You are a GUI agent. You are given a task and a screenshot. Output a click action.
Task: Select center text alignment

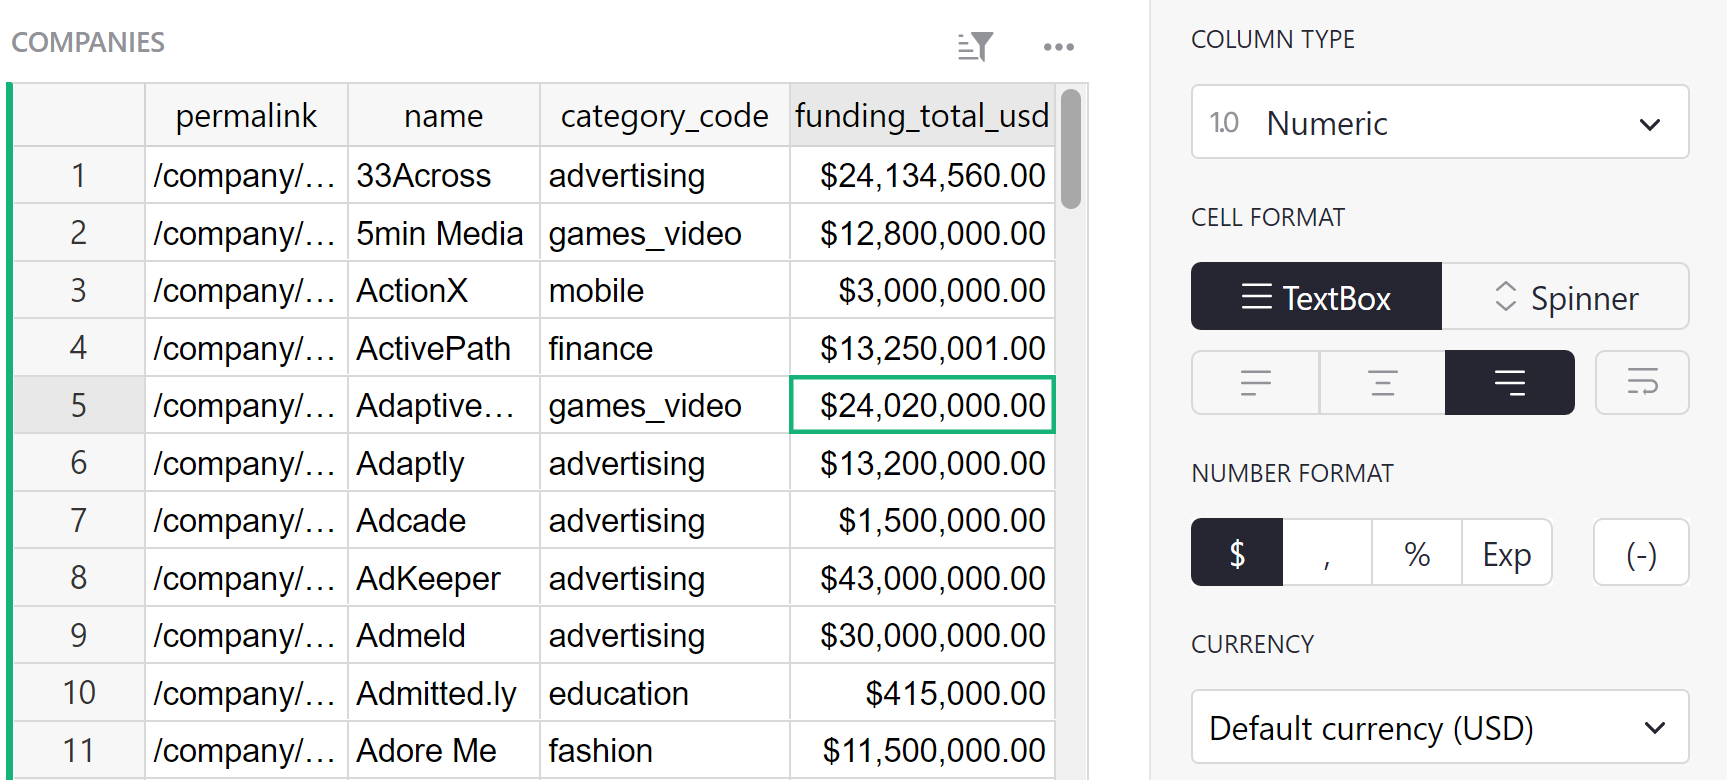1382,383
